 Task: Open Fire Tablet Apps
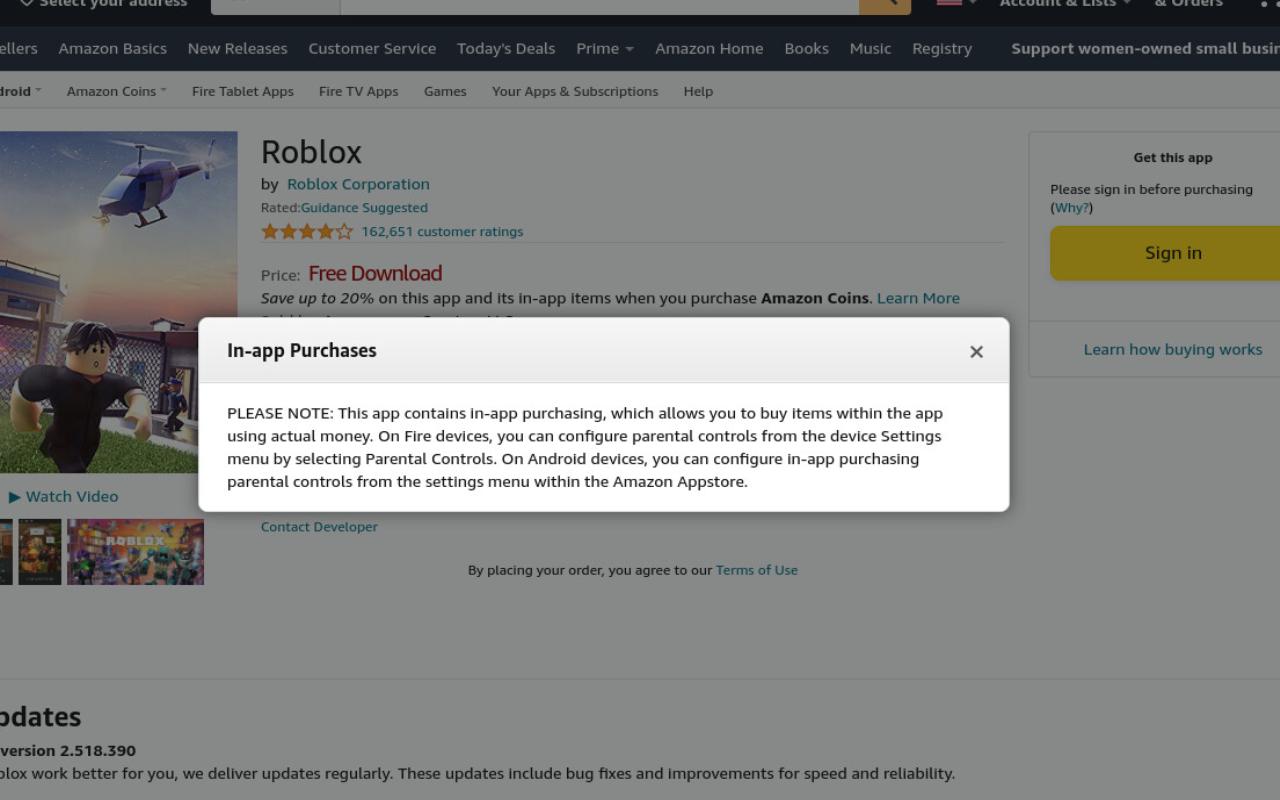[x=243, y=91]
